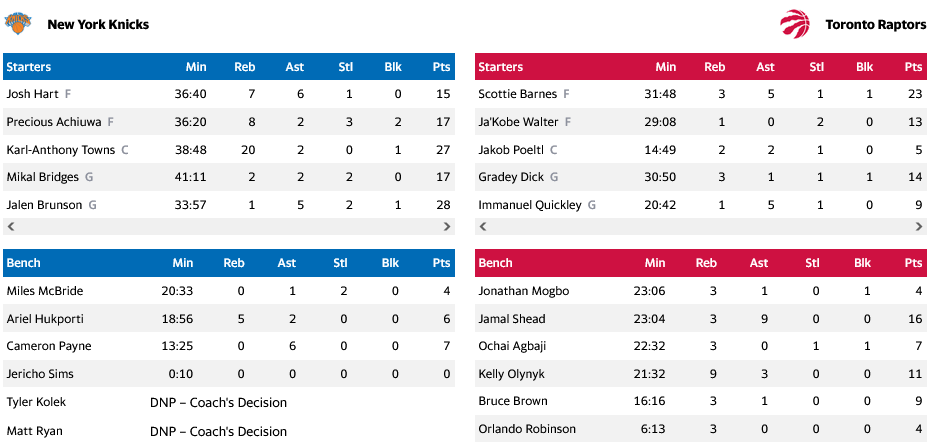Viewport: 938px width, 444px height.
Task: Click the Toronto Raptors logo
Action: coord(796,23)
